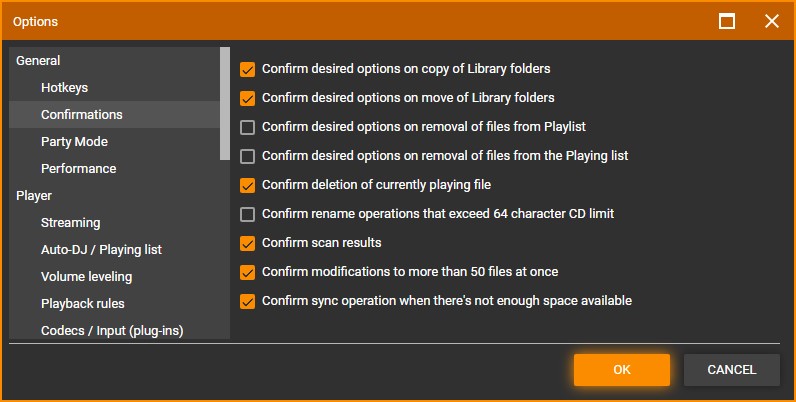
Task: Select the General category in the tree
Action: [38, 61]
